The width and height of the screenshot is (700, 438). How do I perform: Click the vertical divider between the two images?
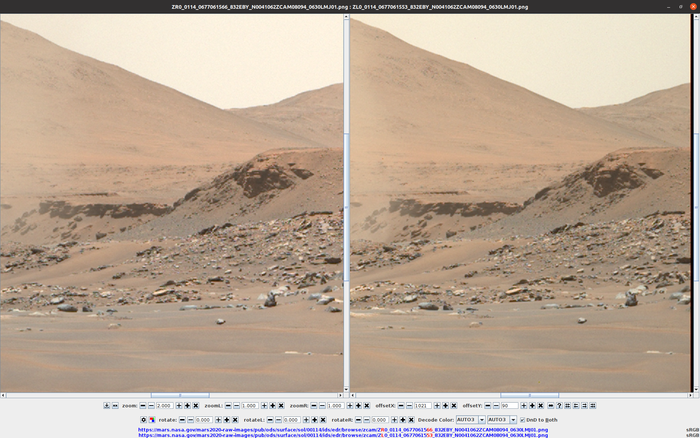pyautogui.click(x=346, y=200)
